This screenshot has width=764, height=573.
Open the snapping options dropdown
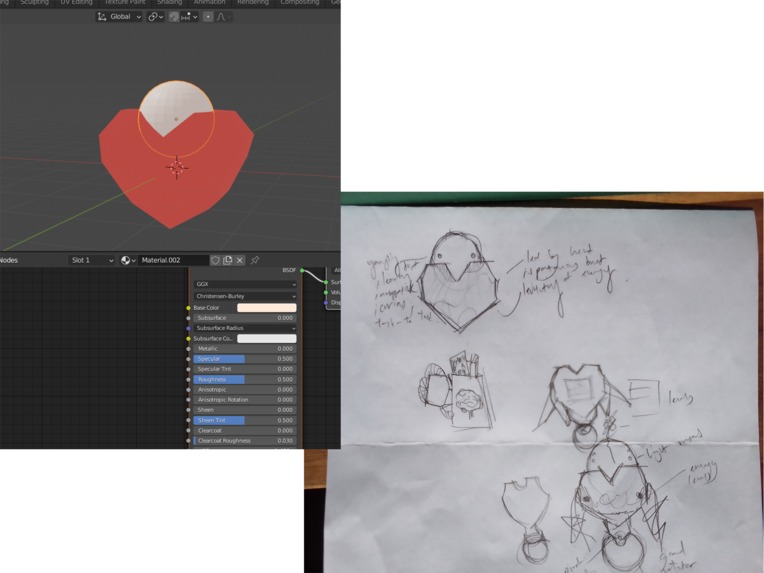coord(189,17)
